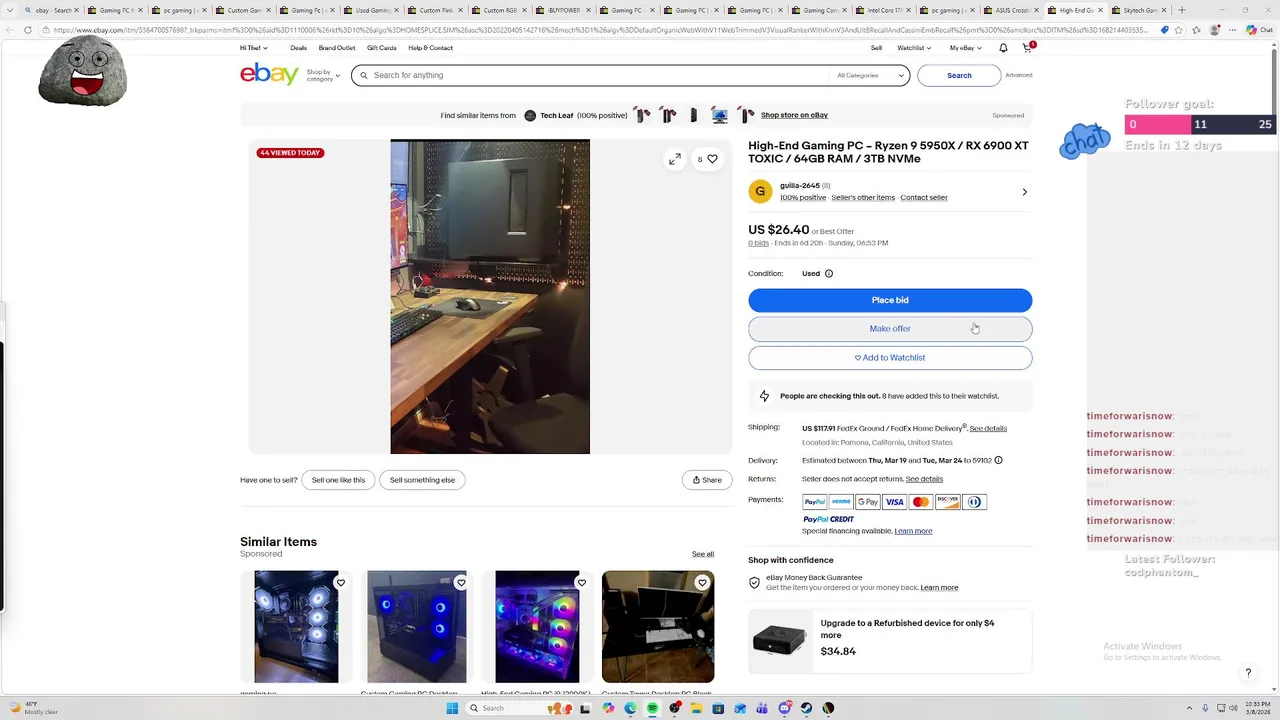
Task: Open Help & Contact link
Action: point(430,48)
